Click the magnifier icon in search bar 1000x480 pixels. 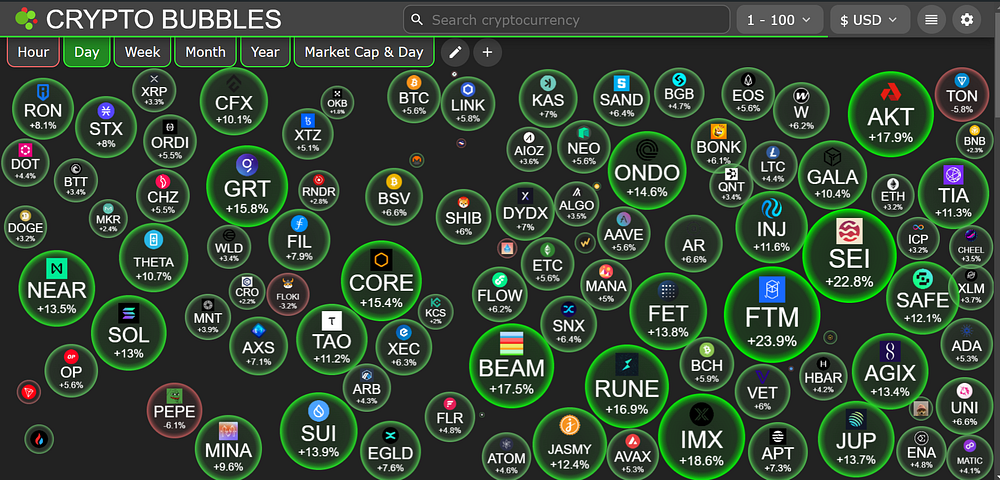[x=417, y=20]
